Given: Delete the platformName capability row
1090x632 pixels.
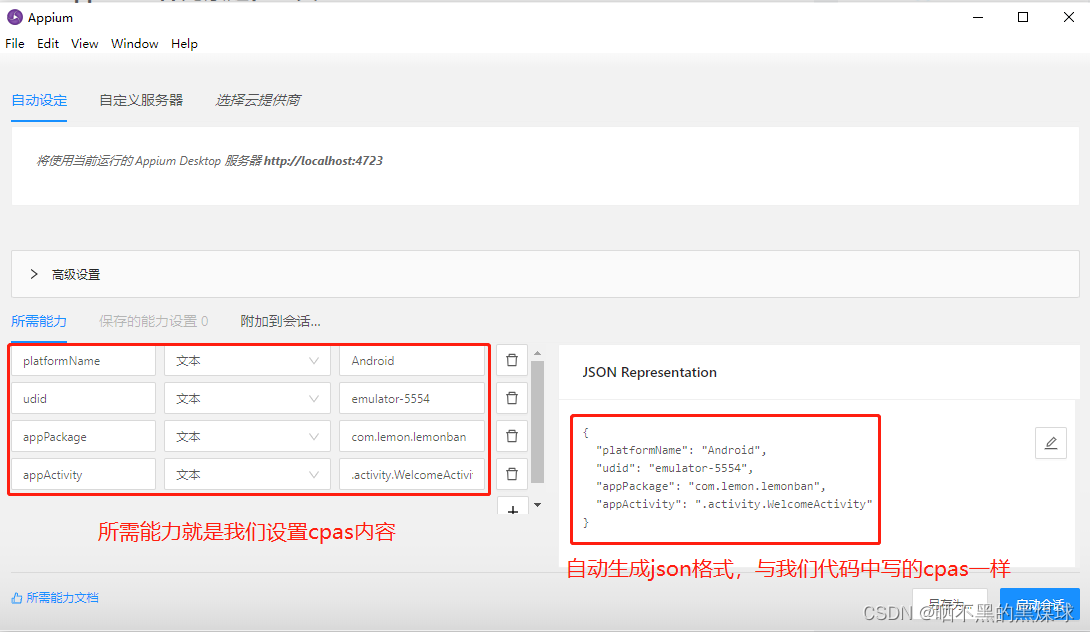Looking at the screenshot, I should pyautogui.click(x=512, y=361).
